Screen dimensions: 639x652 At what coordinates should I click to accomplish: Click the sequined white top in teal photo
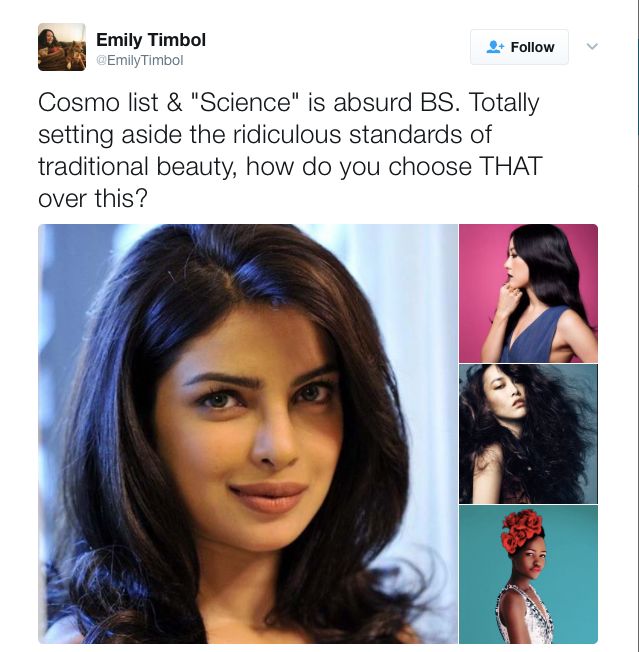526,615
